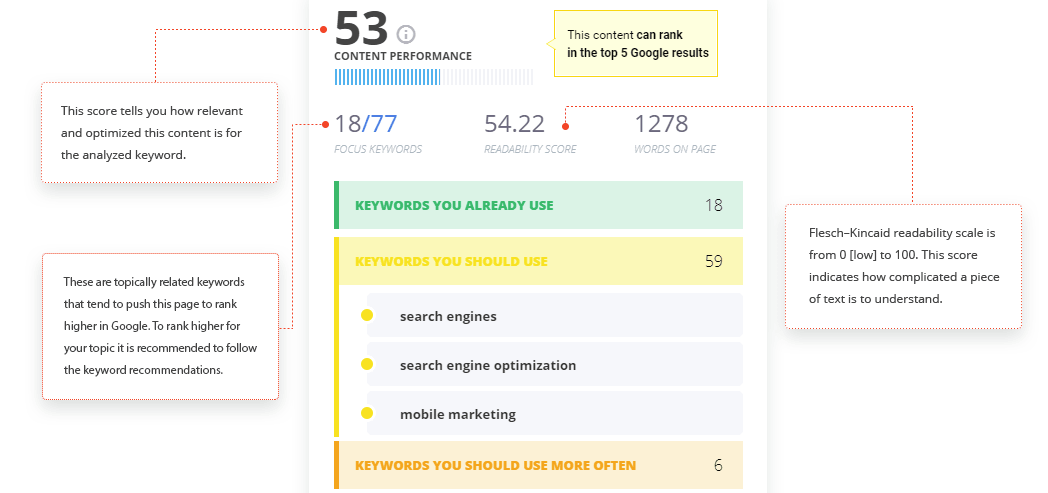Click red marker dot beside 54.22
The height and width of the screenshot is (493, 1048).
pyautogui.click(x=565, y=126)
